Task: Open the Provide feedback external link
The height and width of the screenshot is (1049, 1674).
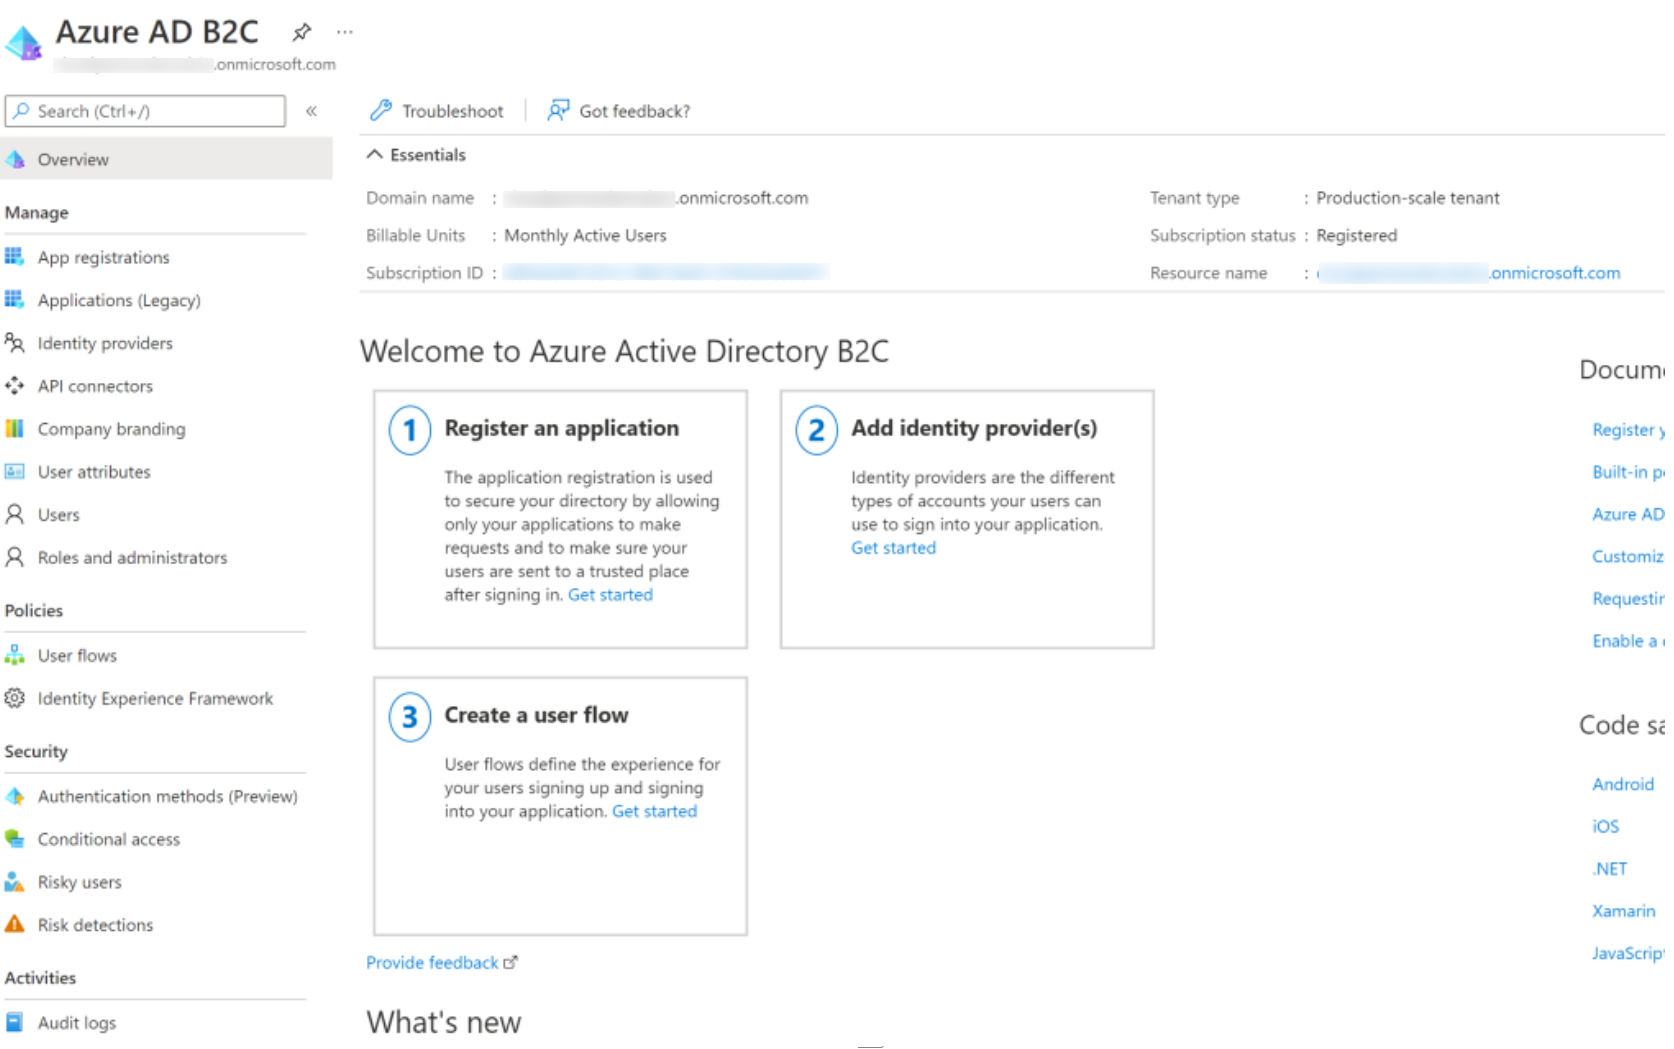Action: pyautogui.click(x=441, y=962)
